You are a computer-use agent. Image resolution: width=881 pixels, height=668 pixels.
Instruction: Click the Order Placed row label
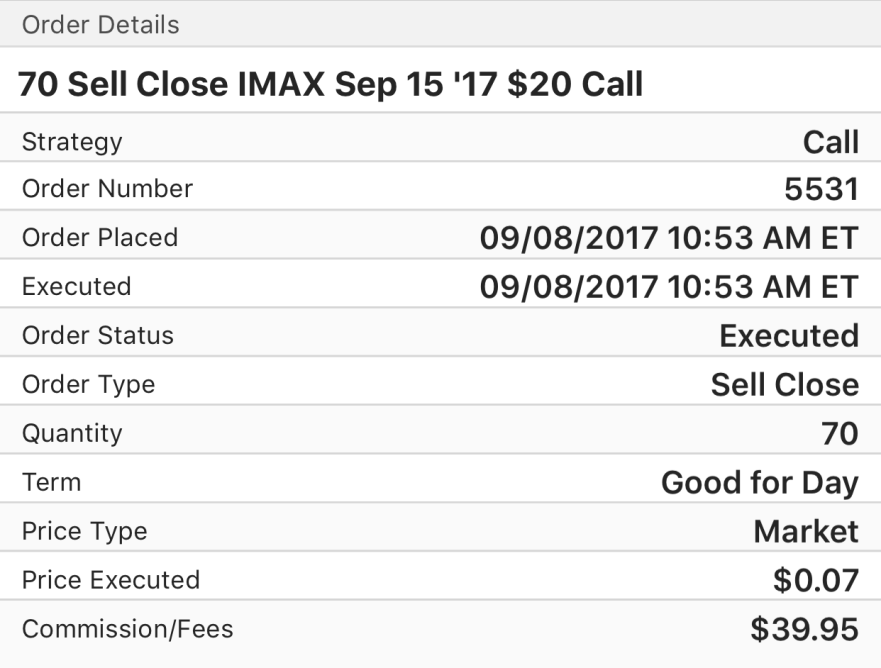tap(100, 238)
